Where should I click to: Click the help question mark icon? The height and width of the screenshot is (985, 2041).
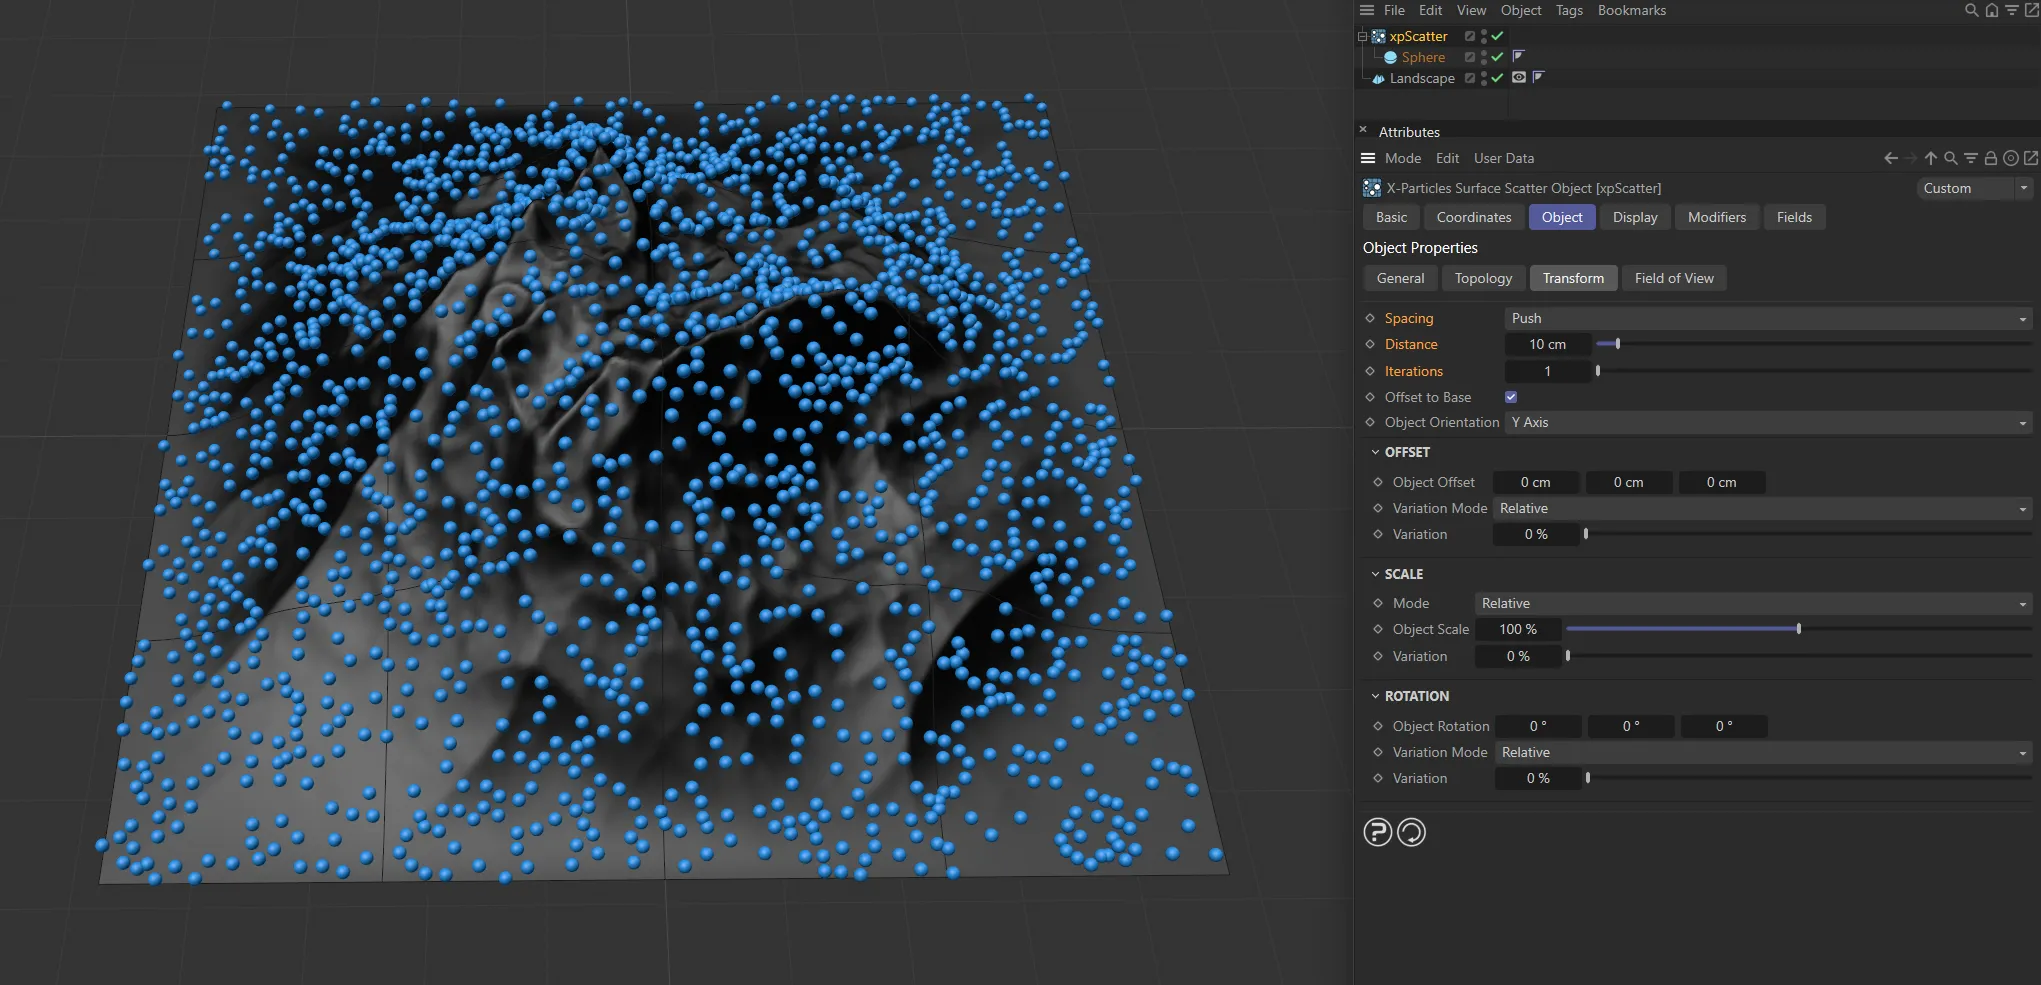[1377, 831]
